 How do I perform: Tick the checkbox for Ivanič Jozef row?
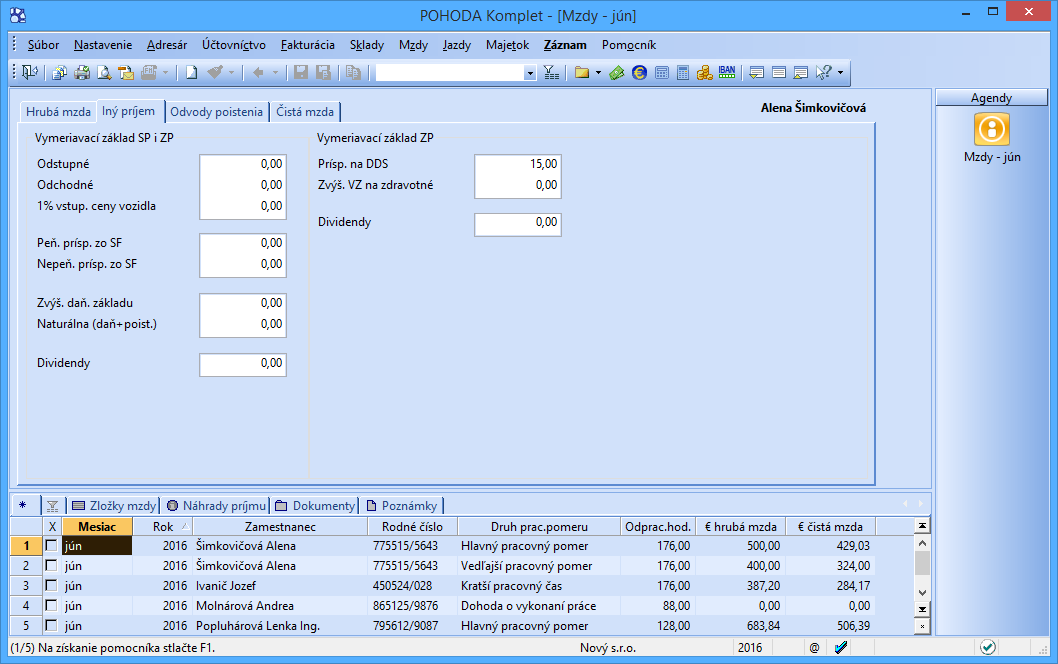point(52,586)
